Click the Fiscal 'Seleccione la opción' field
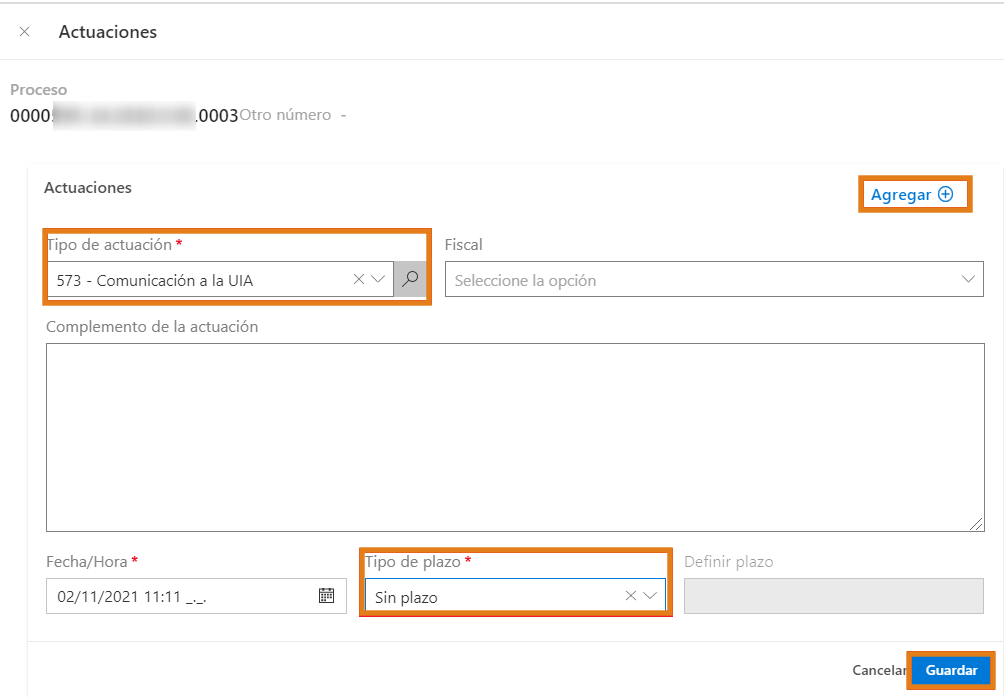 pos(700,281)
